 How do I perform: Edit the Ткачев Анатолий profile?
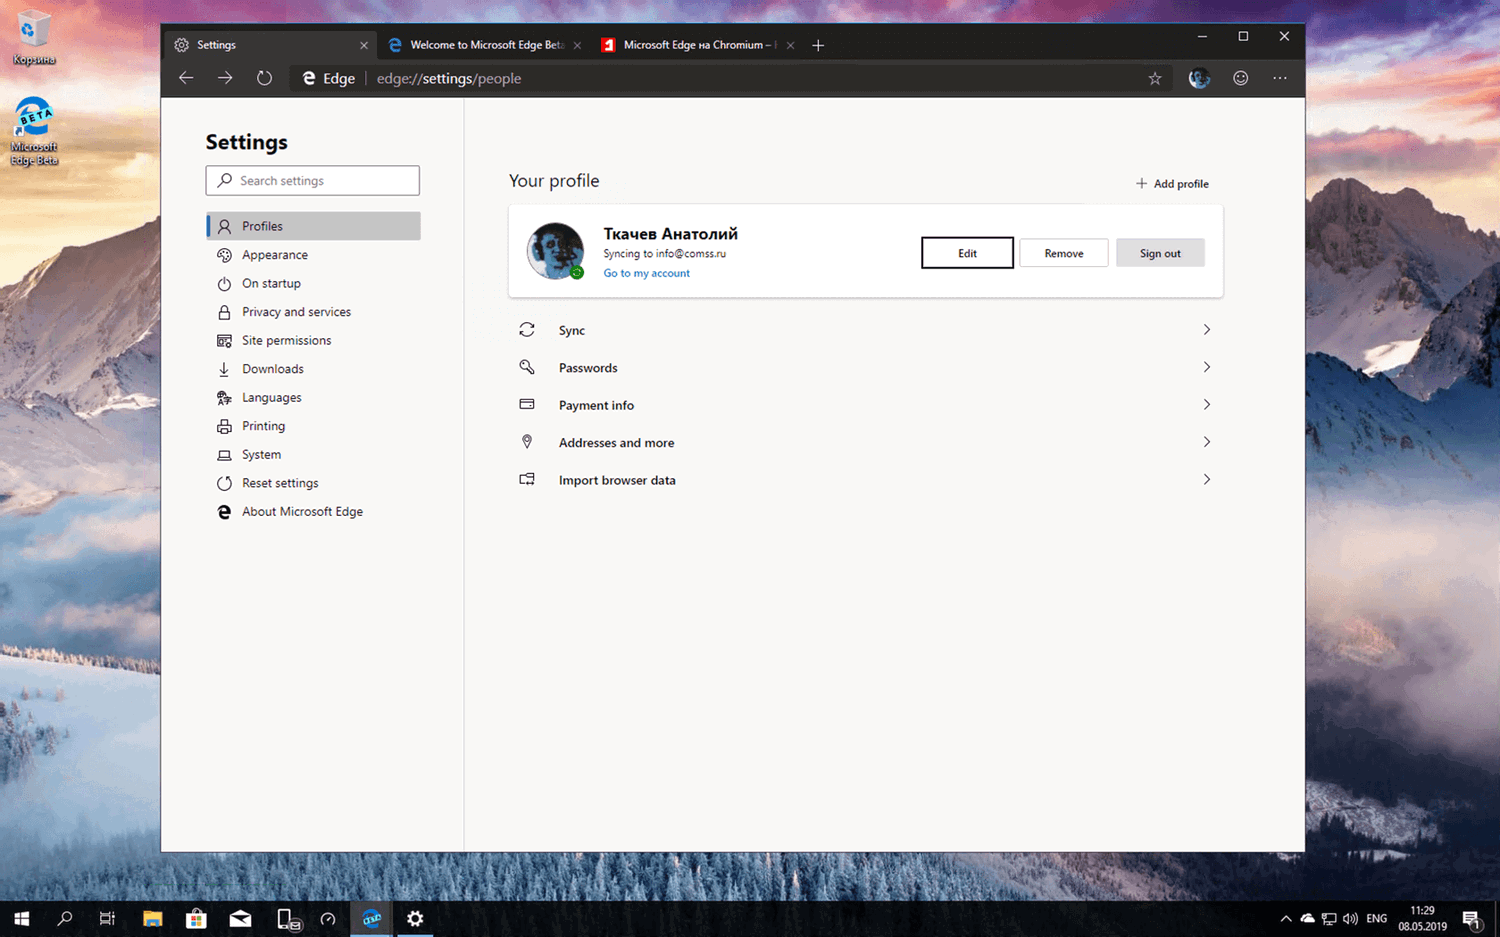point(967,253)
